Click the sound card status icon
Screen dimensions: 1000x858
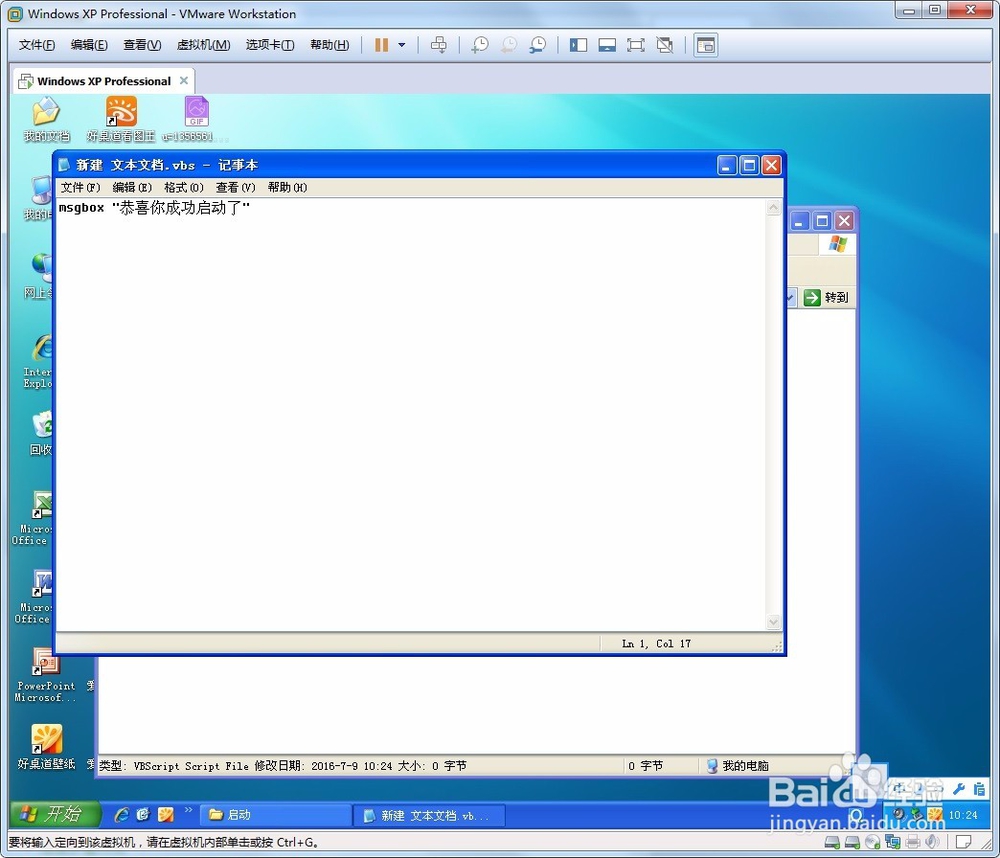coord(932,842)
